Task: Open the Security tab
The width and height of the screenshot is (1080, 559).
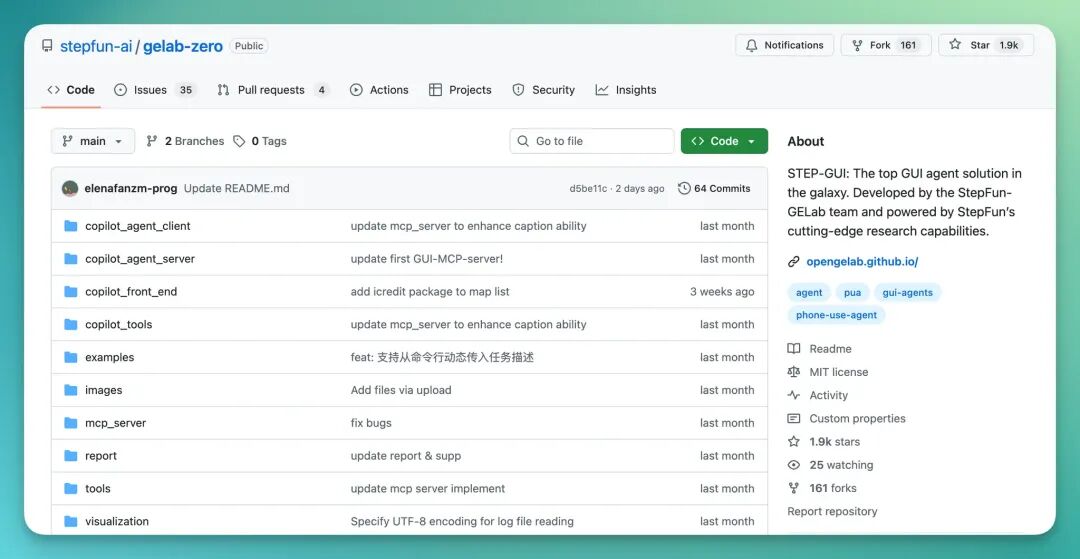Action: coord(544,89)
